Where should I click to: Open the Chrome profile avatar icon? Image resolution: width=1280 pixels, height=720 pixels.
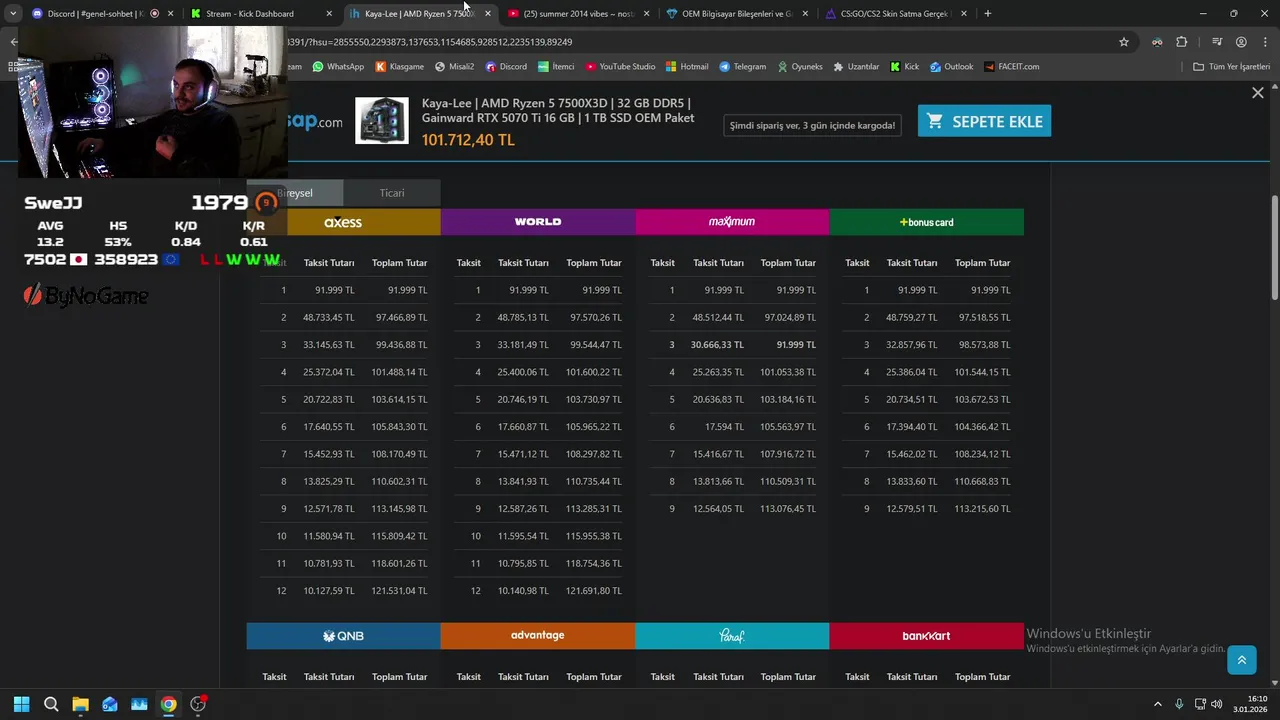tap(1241, 42)
